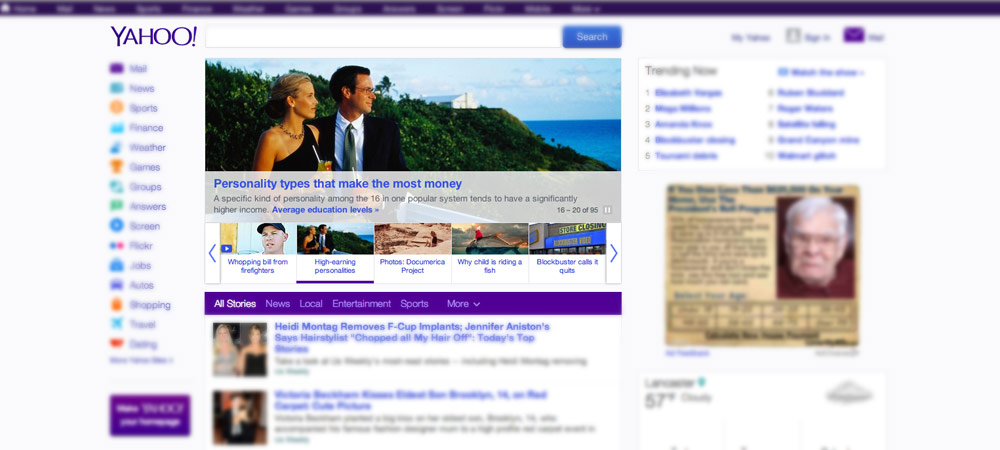The width and height of the screenshot is (1000, 450).
Task: Click the Mail envelope icon in left sidebar
Action: (x=117, y=68)
